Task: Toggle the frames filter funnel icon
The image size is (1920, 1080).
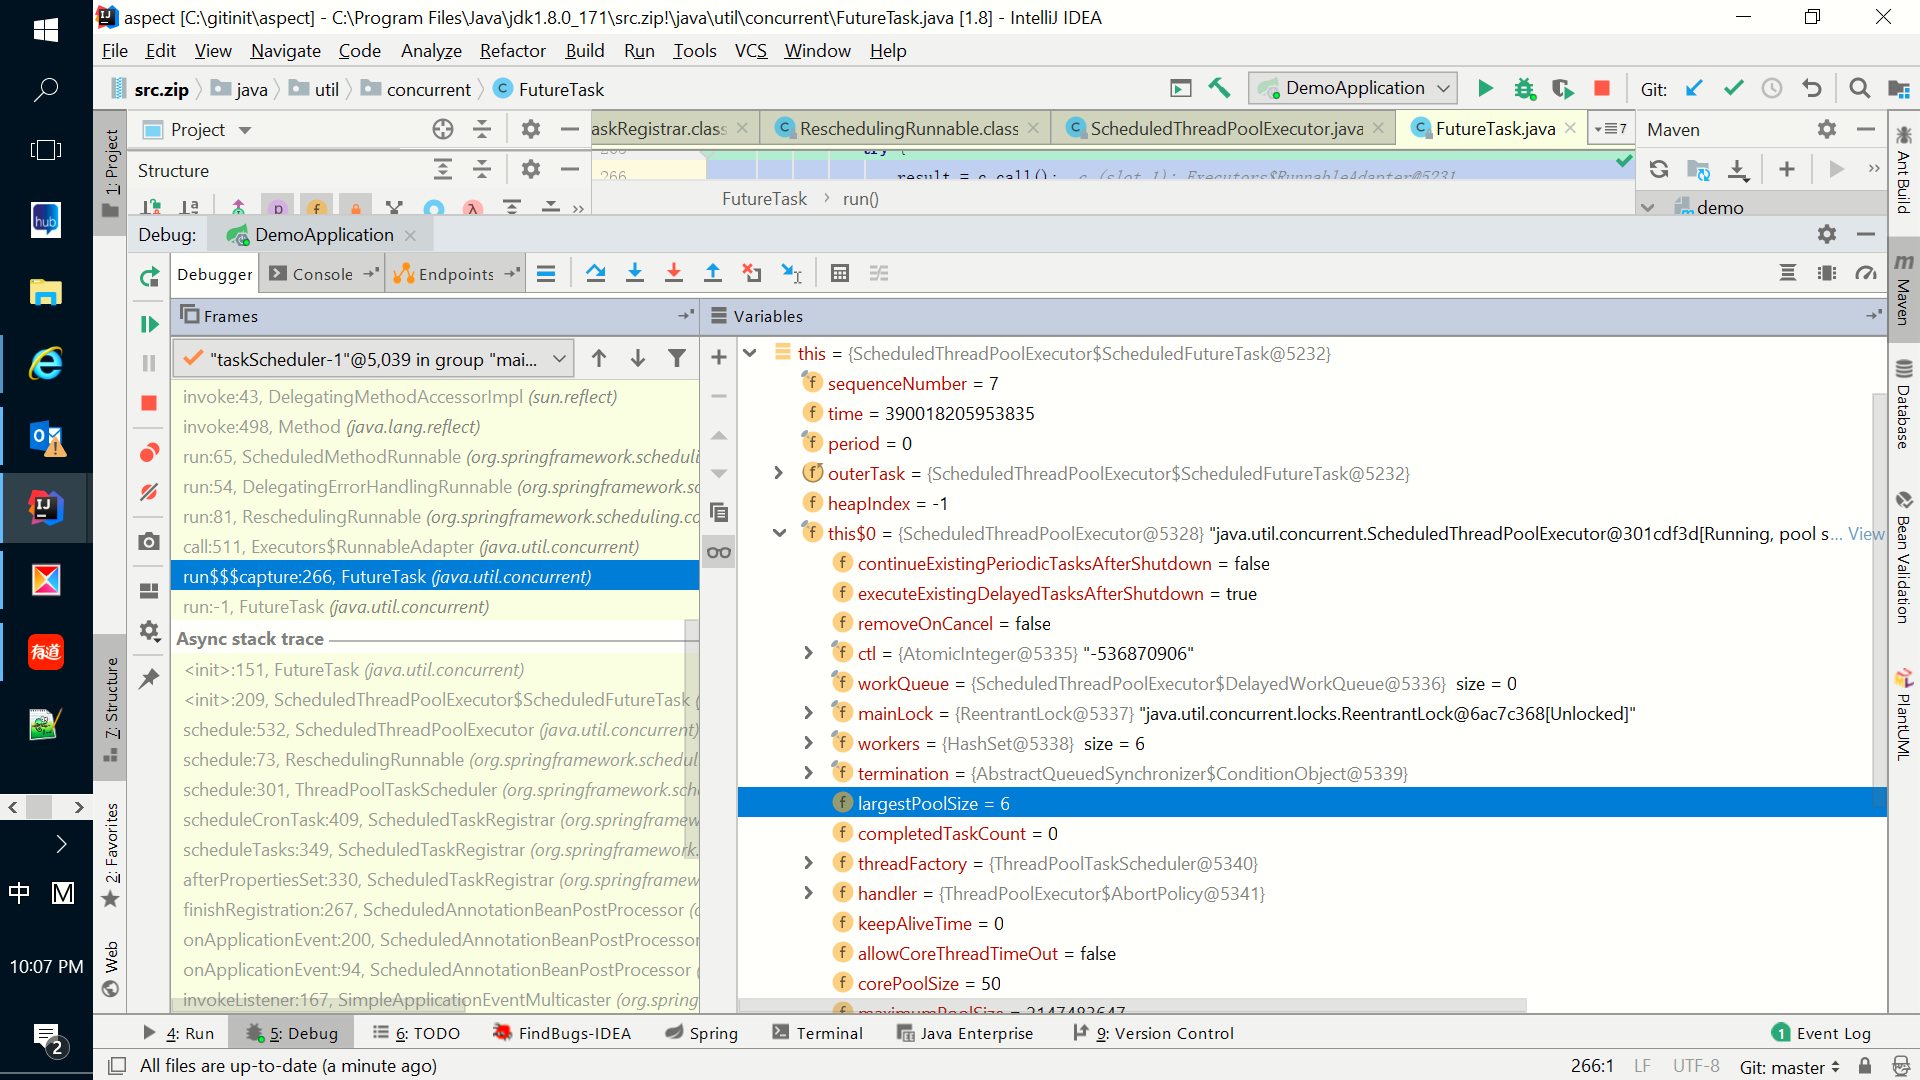Action: coord(677,358)
